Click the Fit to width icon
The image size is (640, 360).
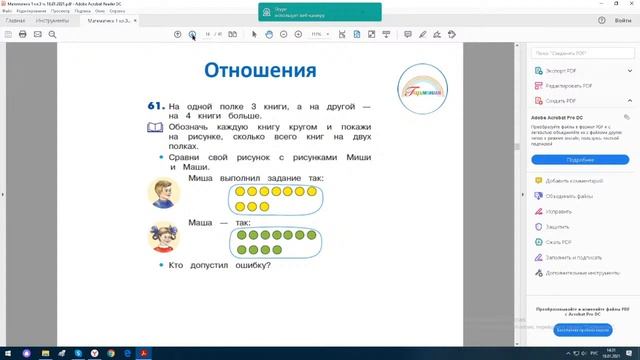[x=342, y=34]
